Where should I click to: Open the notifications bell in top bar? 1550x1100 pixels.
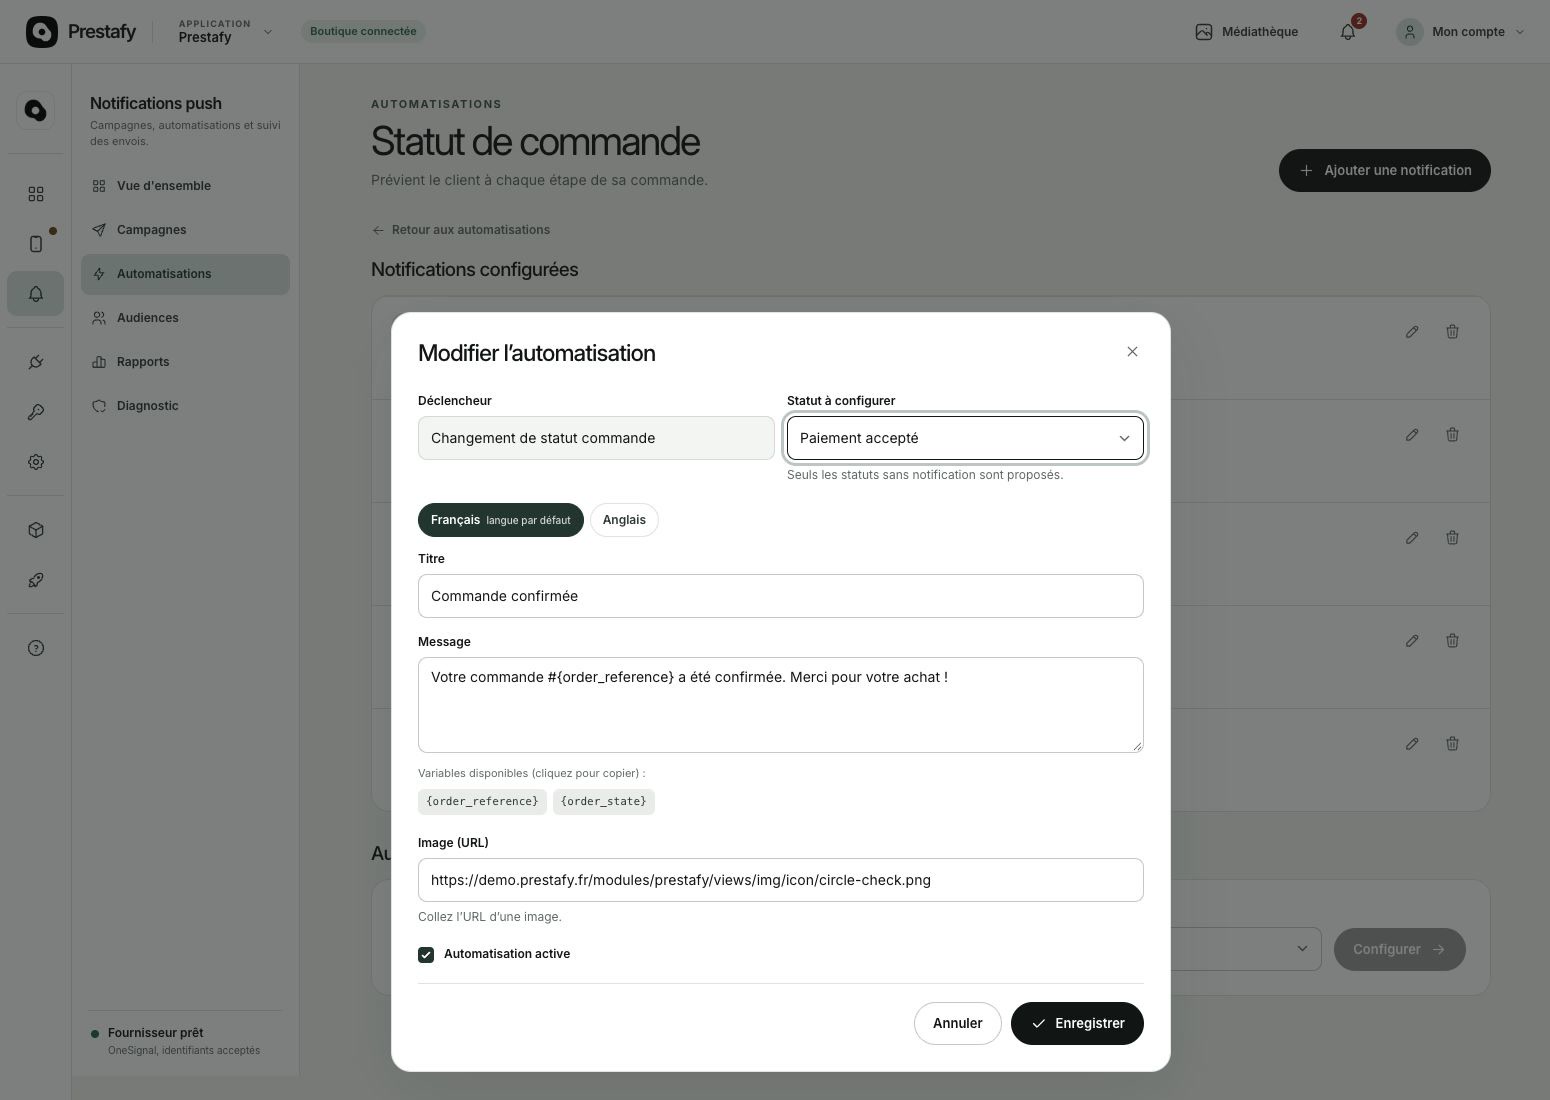tap(1348, 32)
